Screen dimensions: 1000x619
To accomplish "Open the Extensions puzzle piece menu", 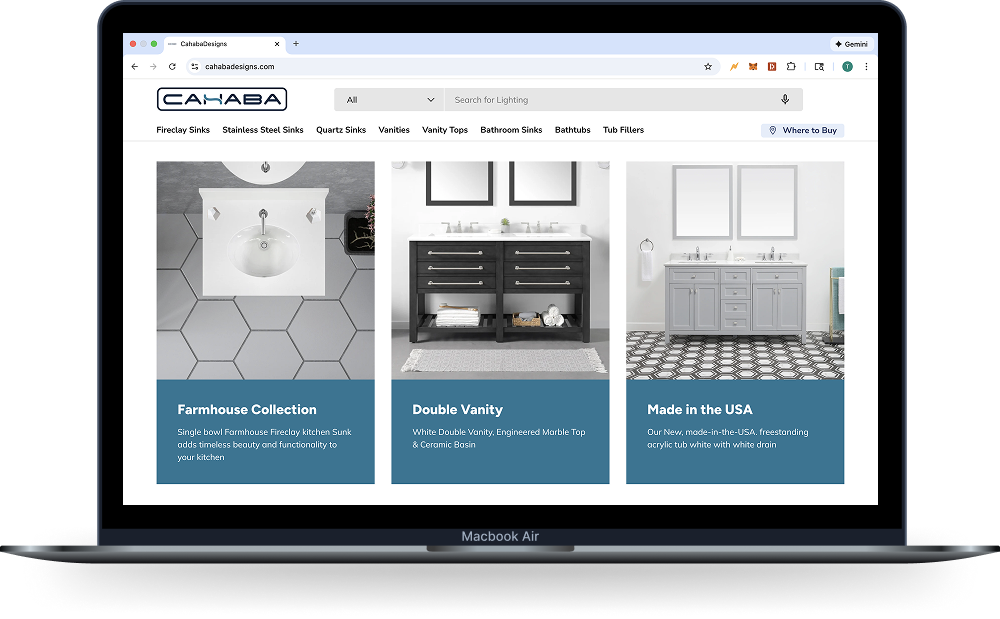I will (x=791, y=67).
